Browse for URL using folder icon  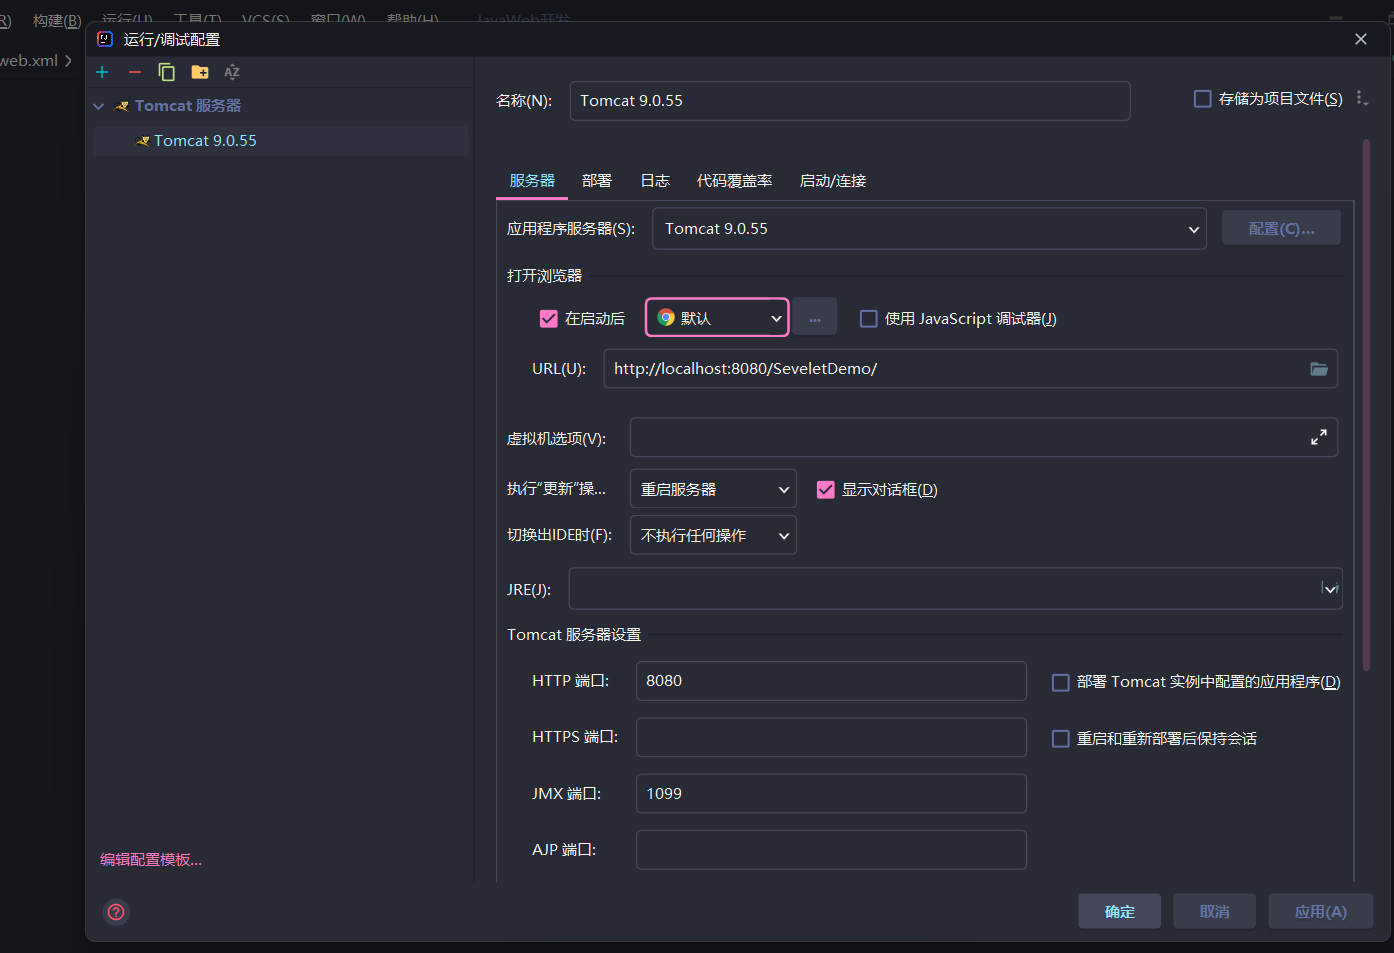[x=1319, y=369]
